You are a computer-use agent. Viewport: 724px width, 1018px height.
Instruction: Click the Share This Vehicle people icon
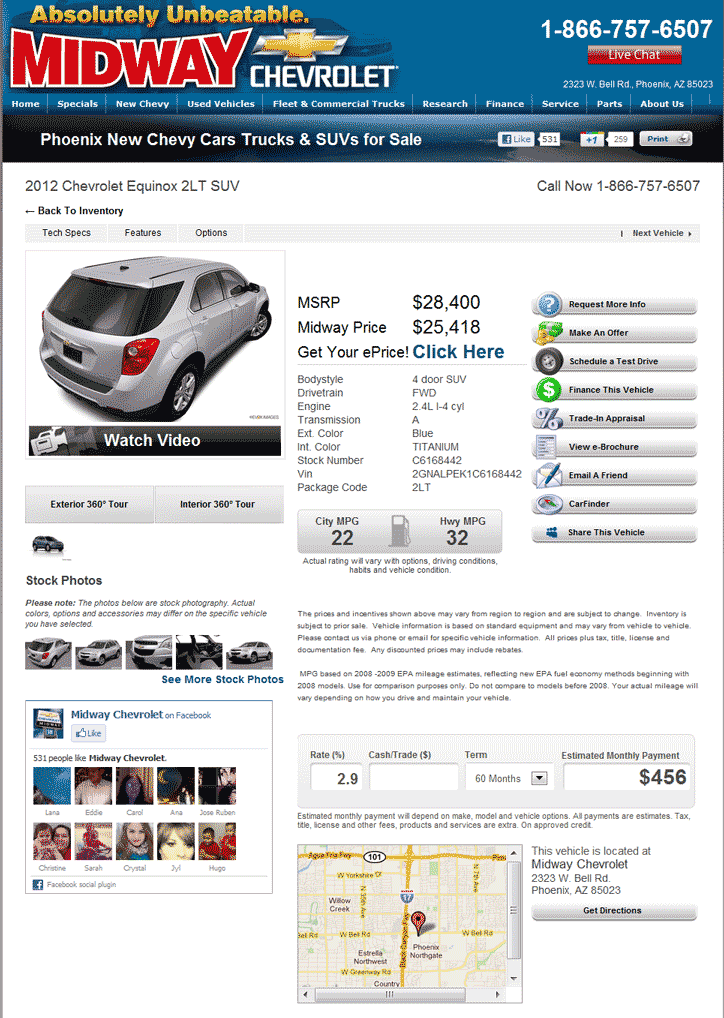point(551,532)
